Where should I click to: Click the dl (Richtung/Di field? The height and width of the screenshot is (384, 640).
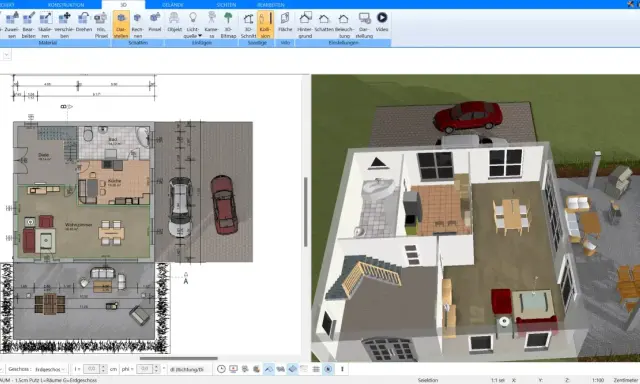tap(189, 369)
